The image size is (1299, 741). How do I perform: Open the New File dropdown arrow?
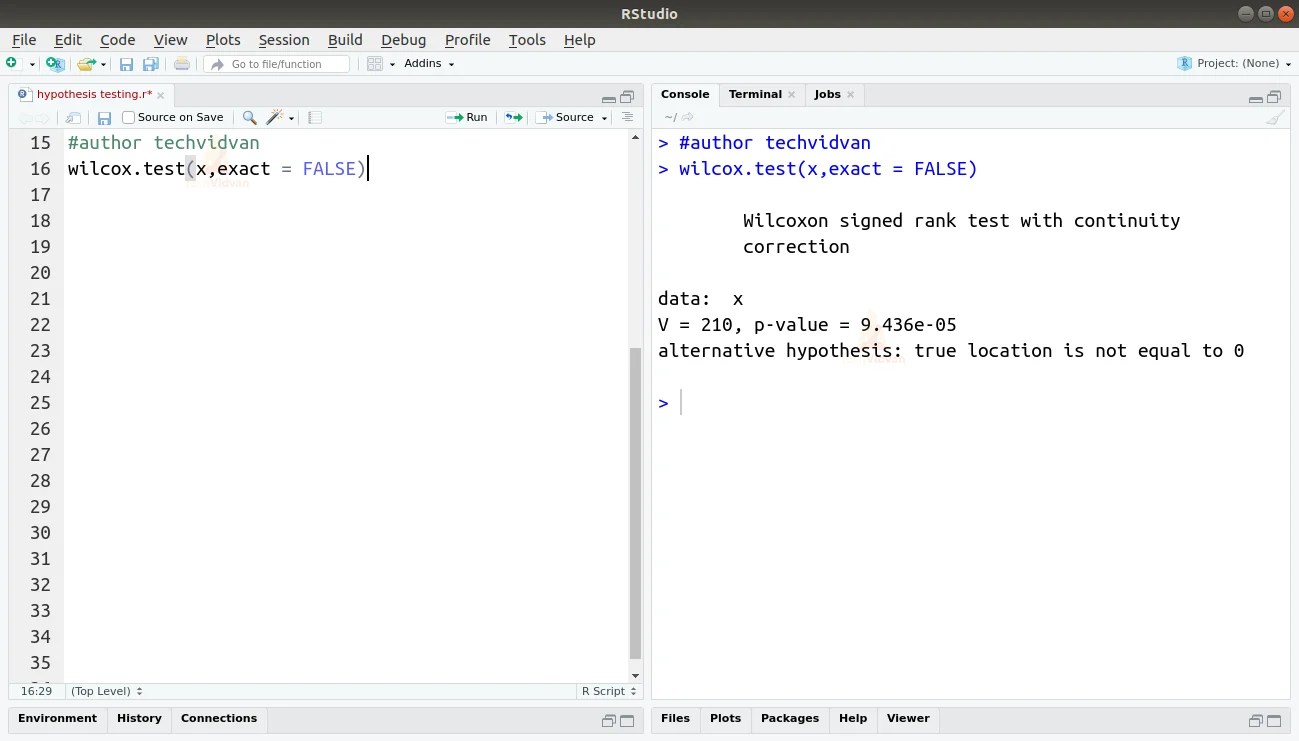pos(32,64)
